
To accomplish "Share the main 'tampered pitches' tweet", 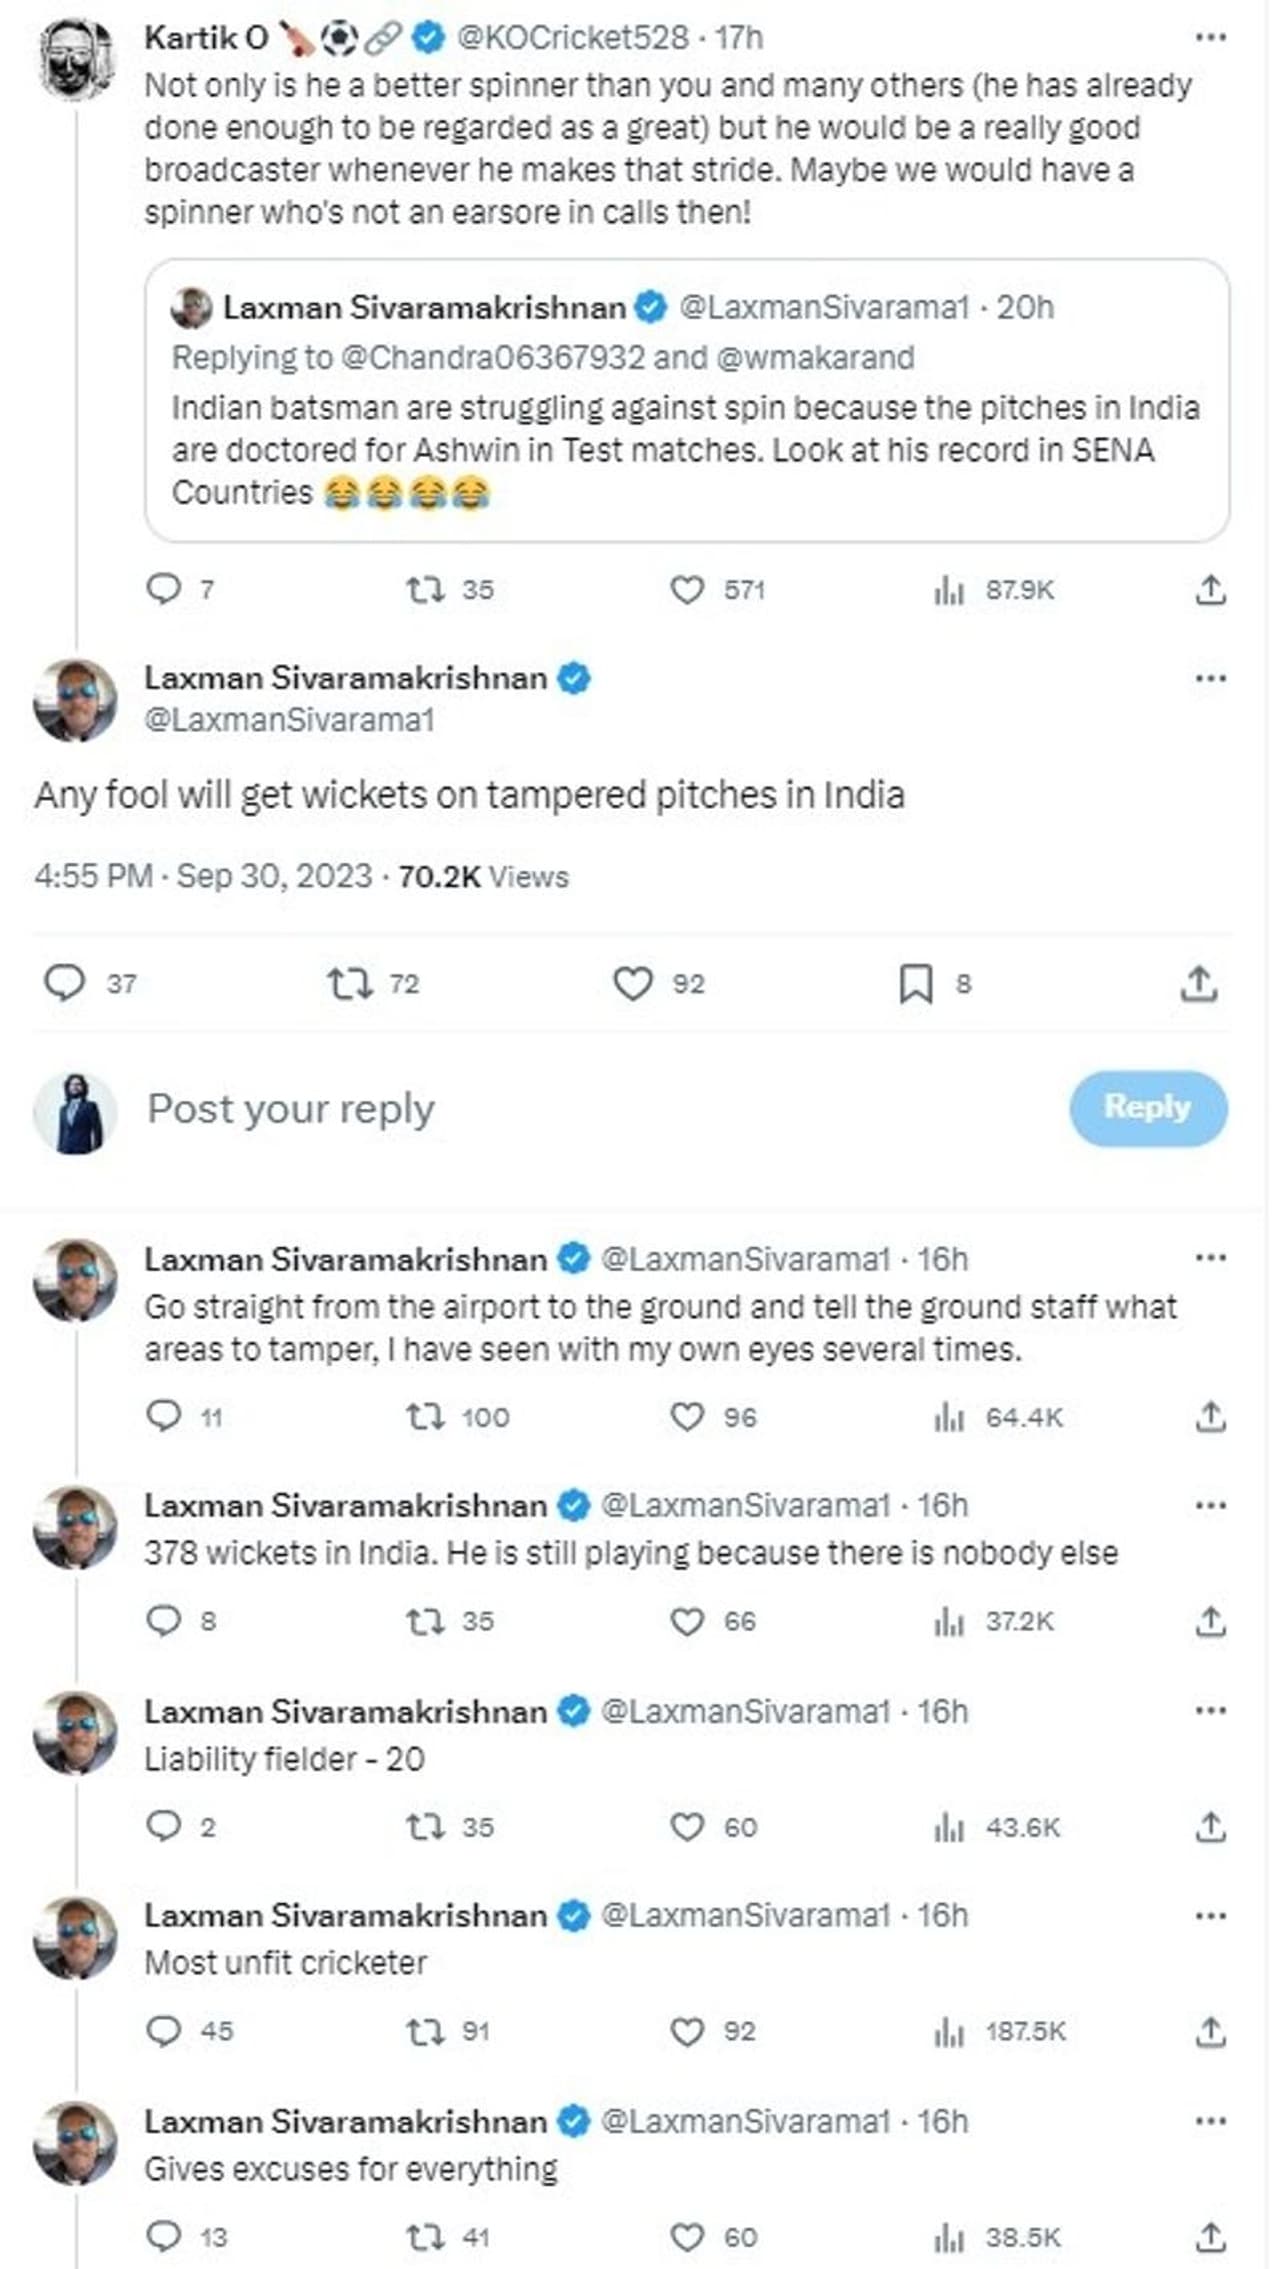I will 1198,984.
